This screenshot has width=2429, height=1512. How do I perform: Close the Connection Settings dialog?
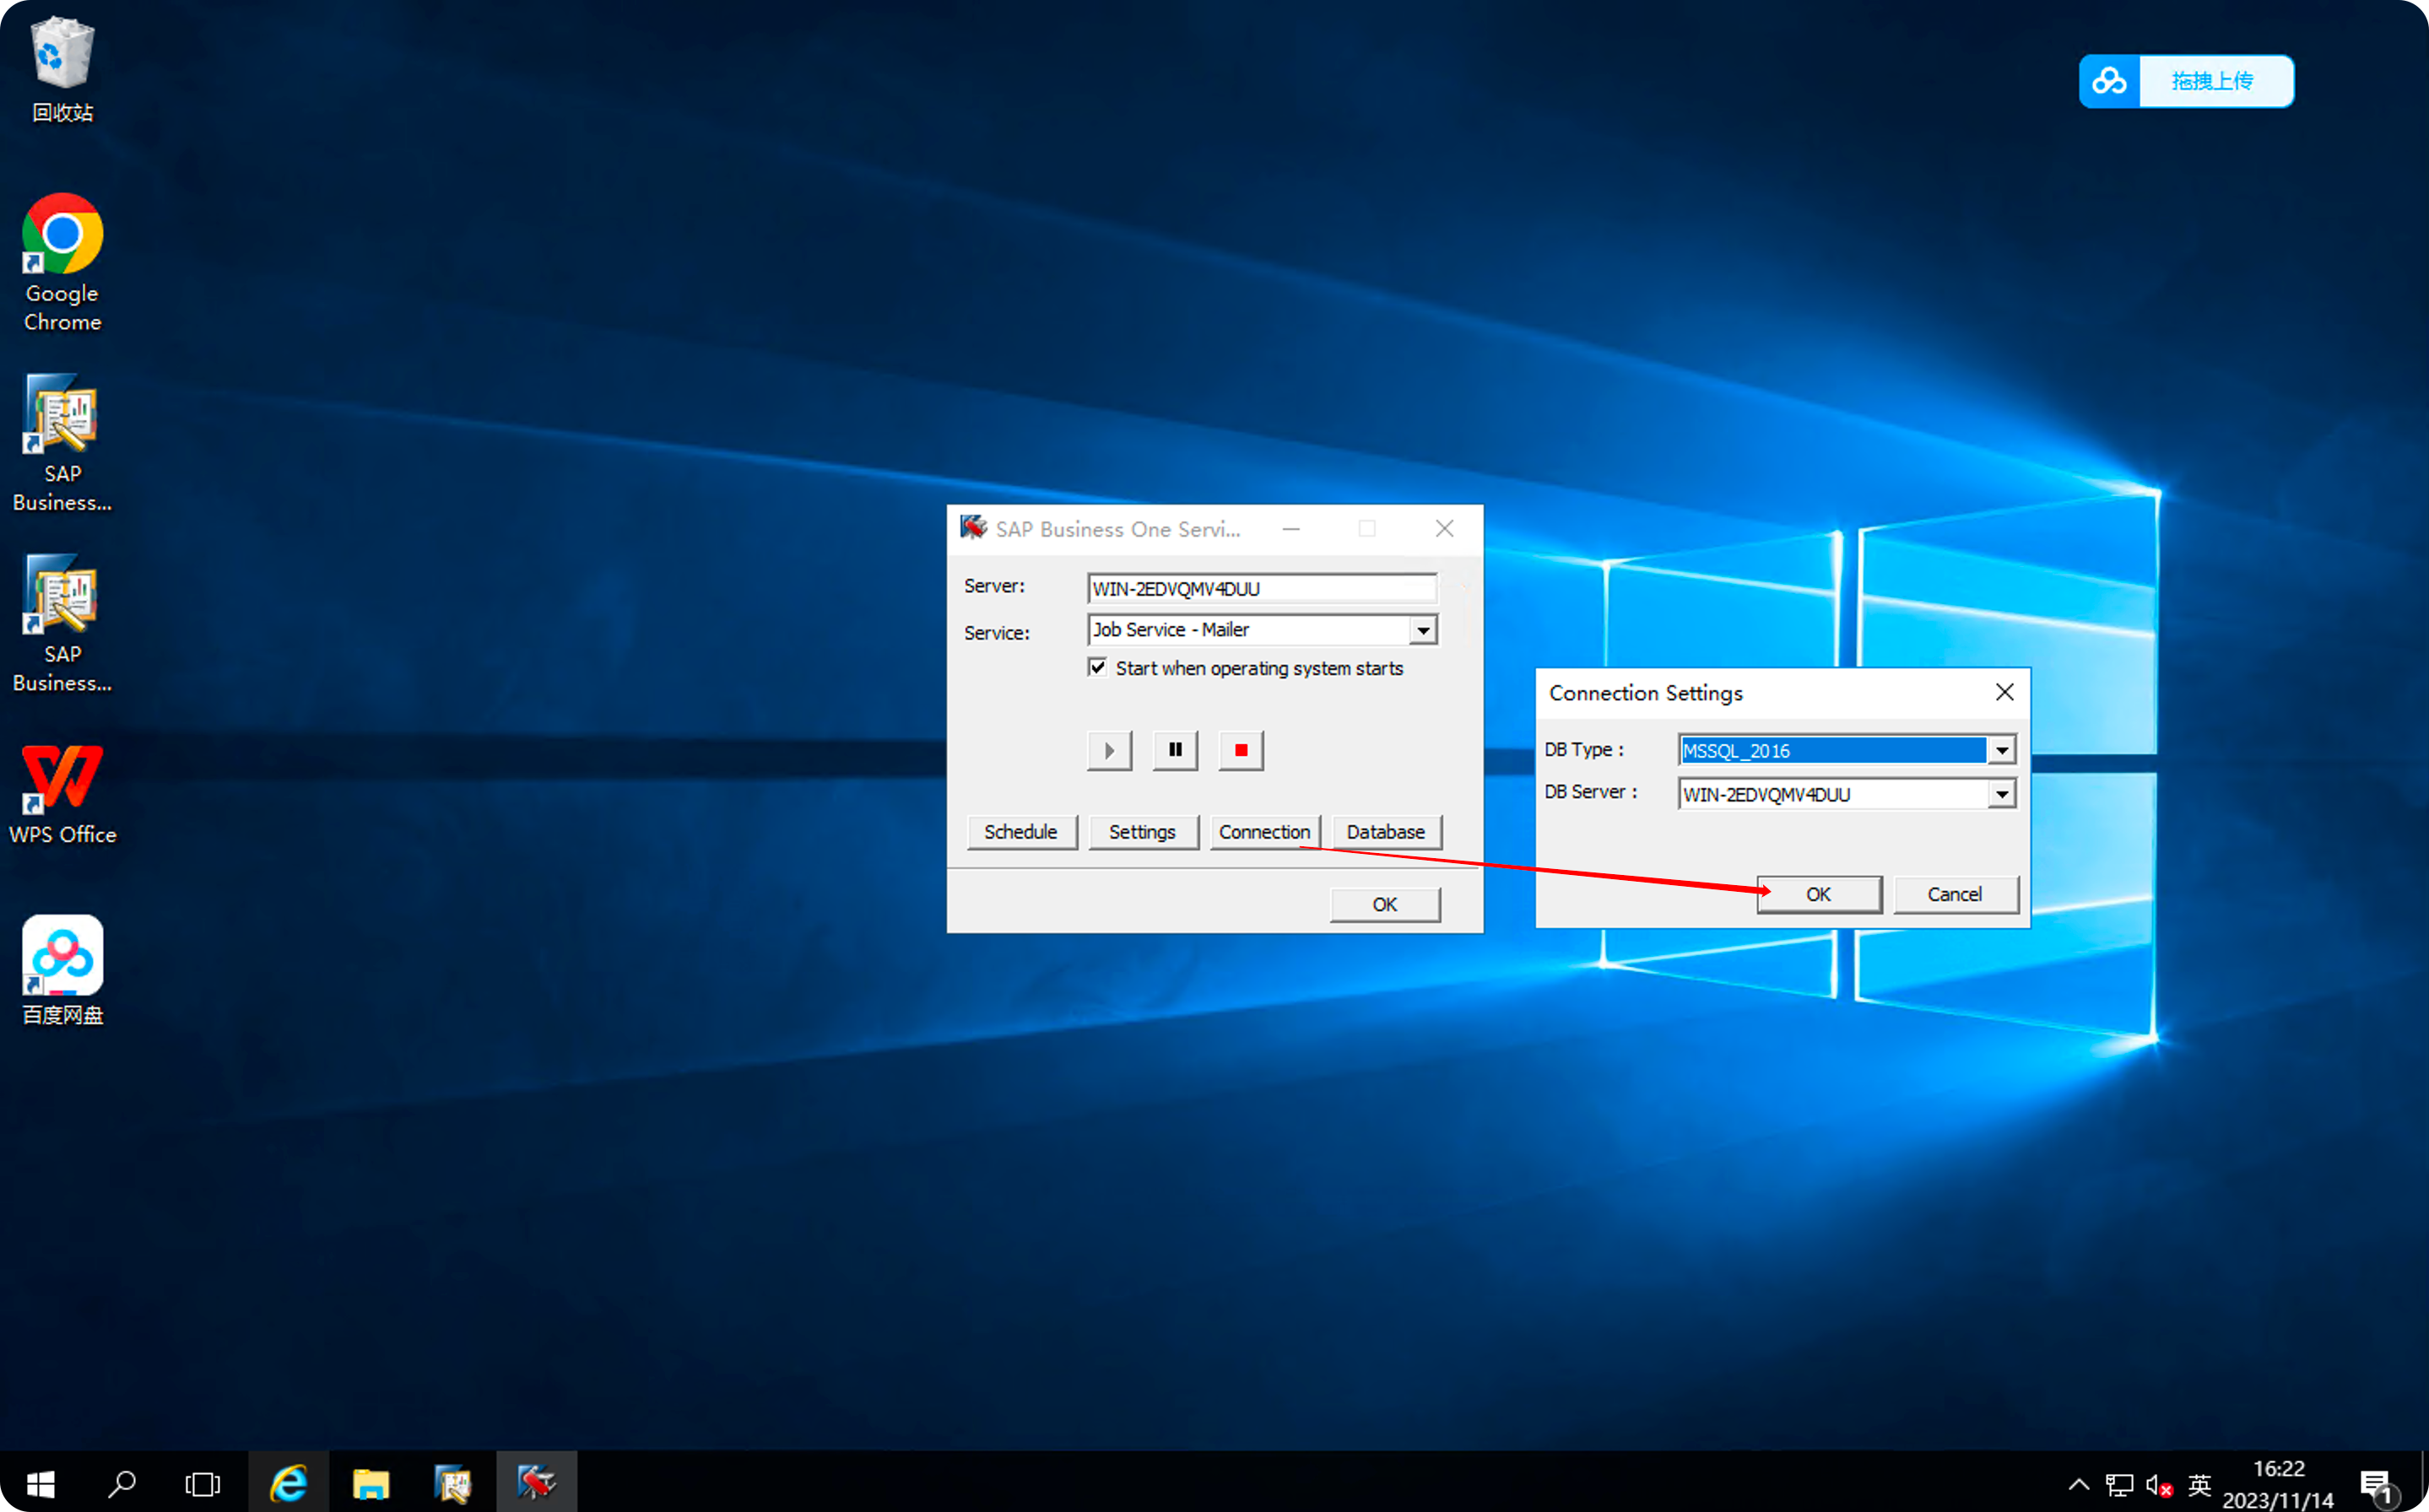tap(2004, 692)
